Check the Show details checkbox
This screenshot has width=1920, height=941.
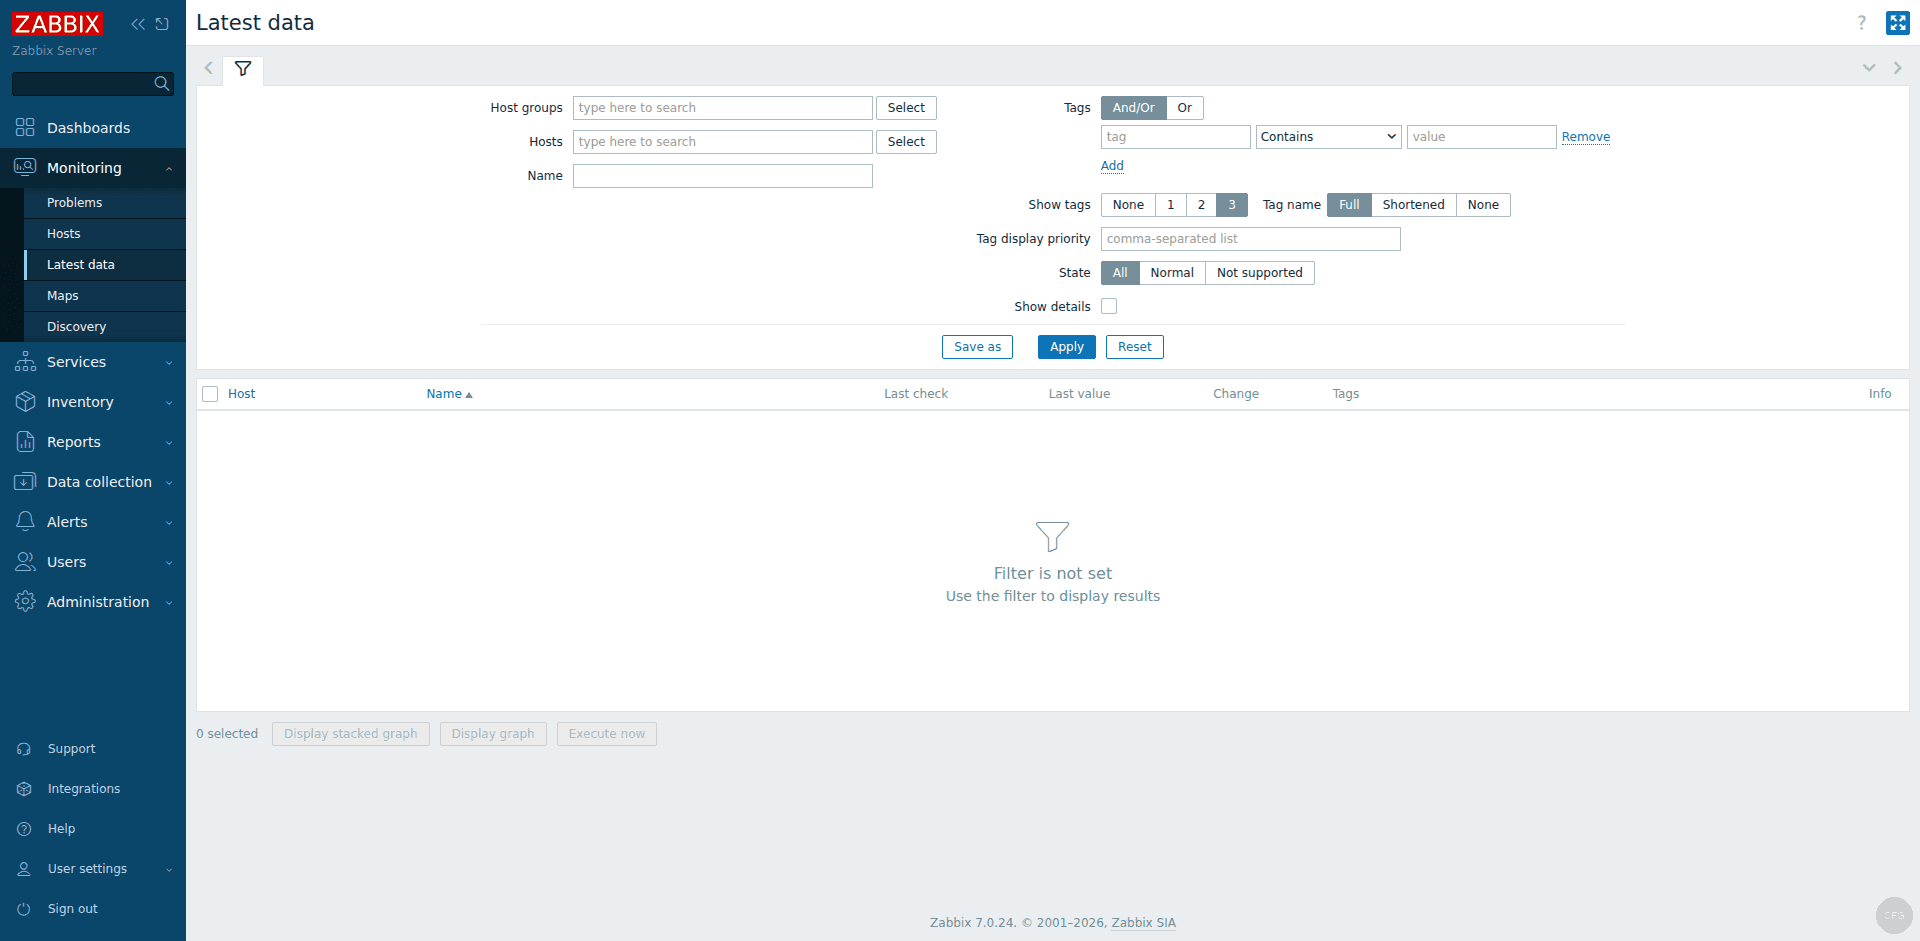click(1108, 306)
